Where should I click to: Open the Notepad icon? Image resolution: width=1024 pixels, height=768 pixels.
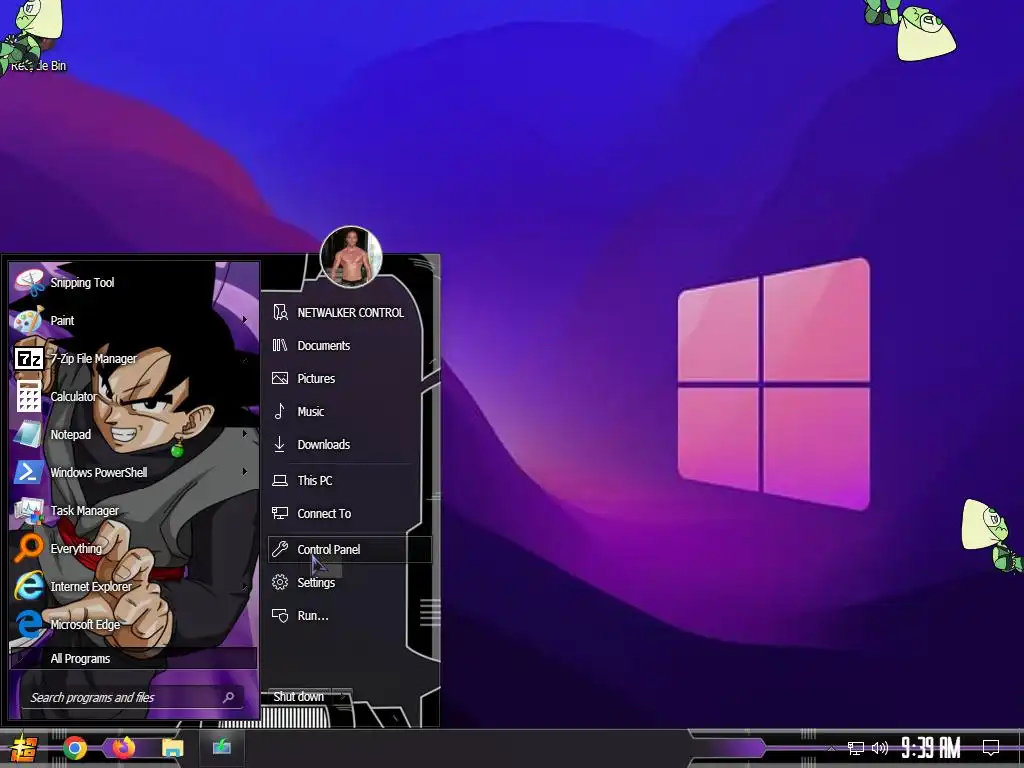[29, 434]
